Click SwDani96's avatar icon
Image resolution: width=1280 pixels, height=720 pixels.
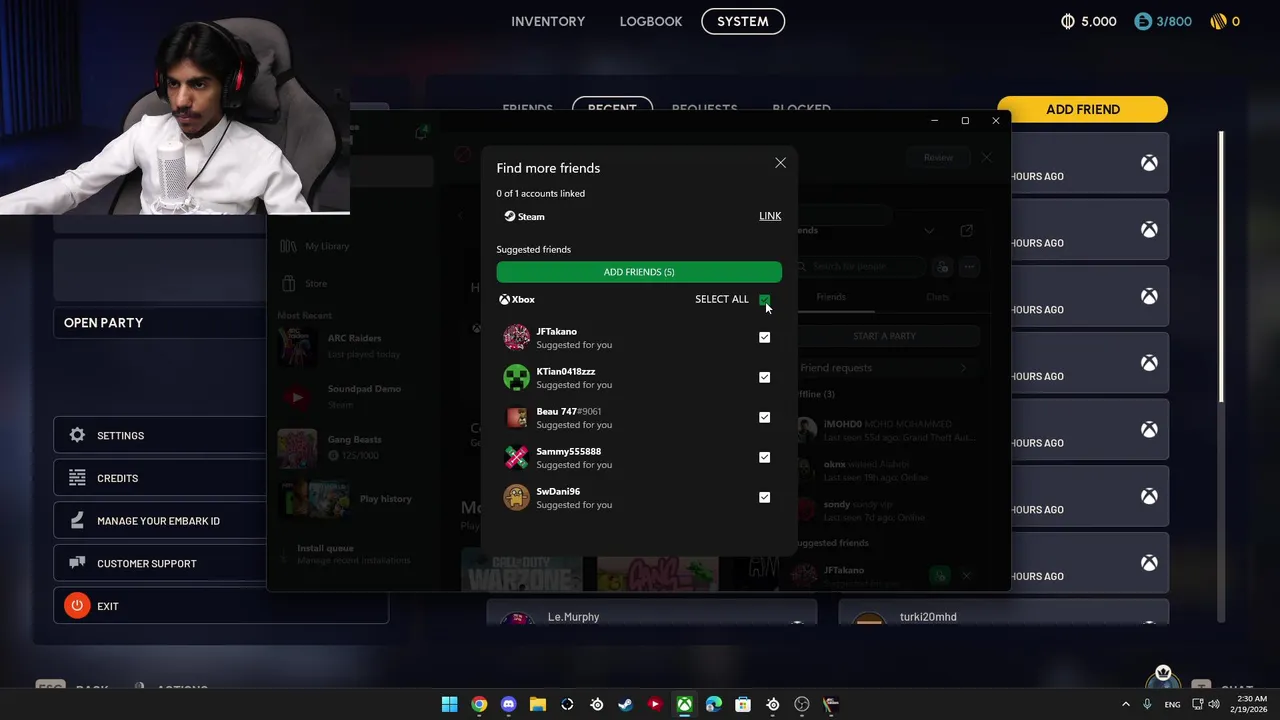516,498
